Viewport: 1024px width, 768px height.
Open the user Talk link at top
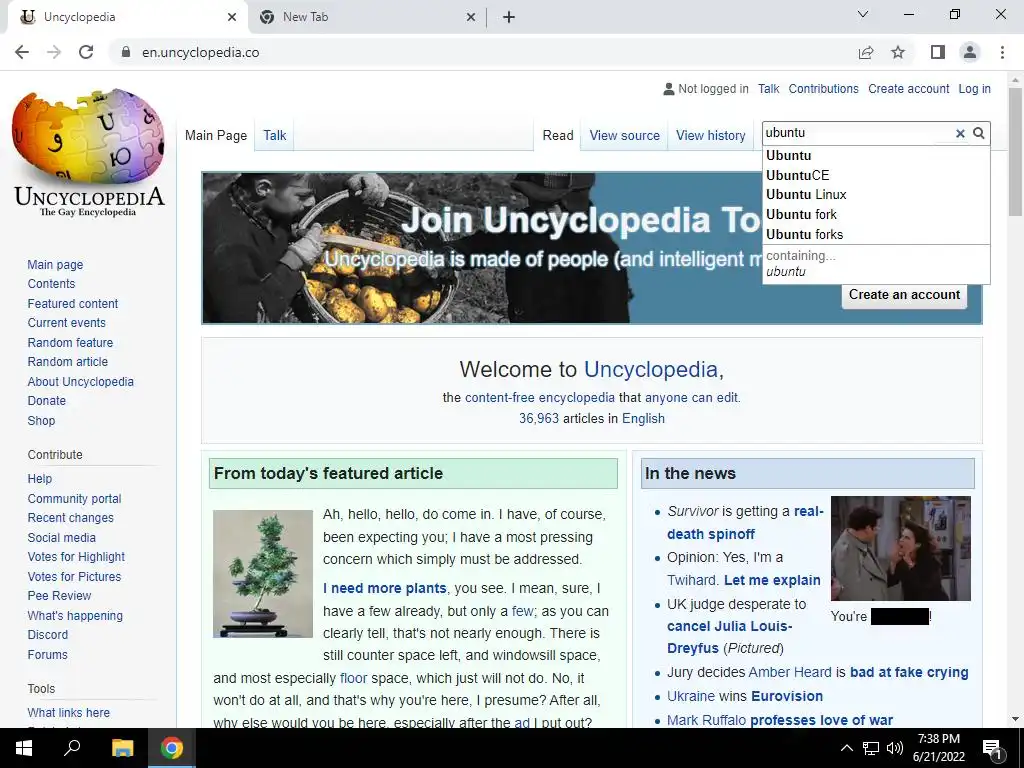tap(768, 89)
